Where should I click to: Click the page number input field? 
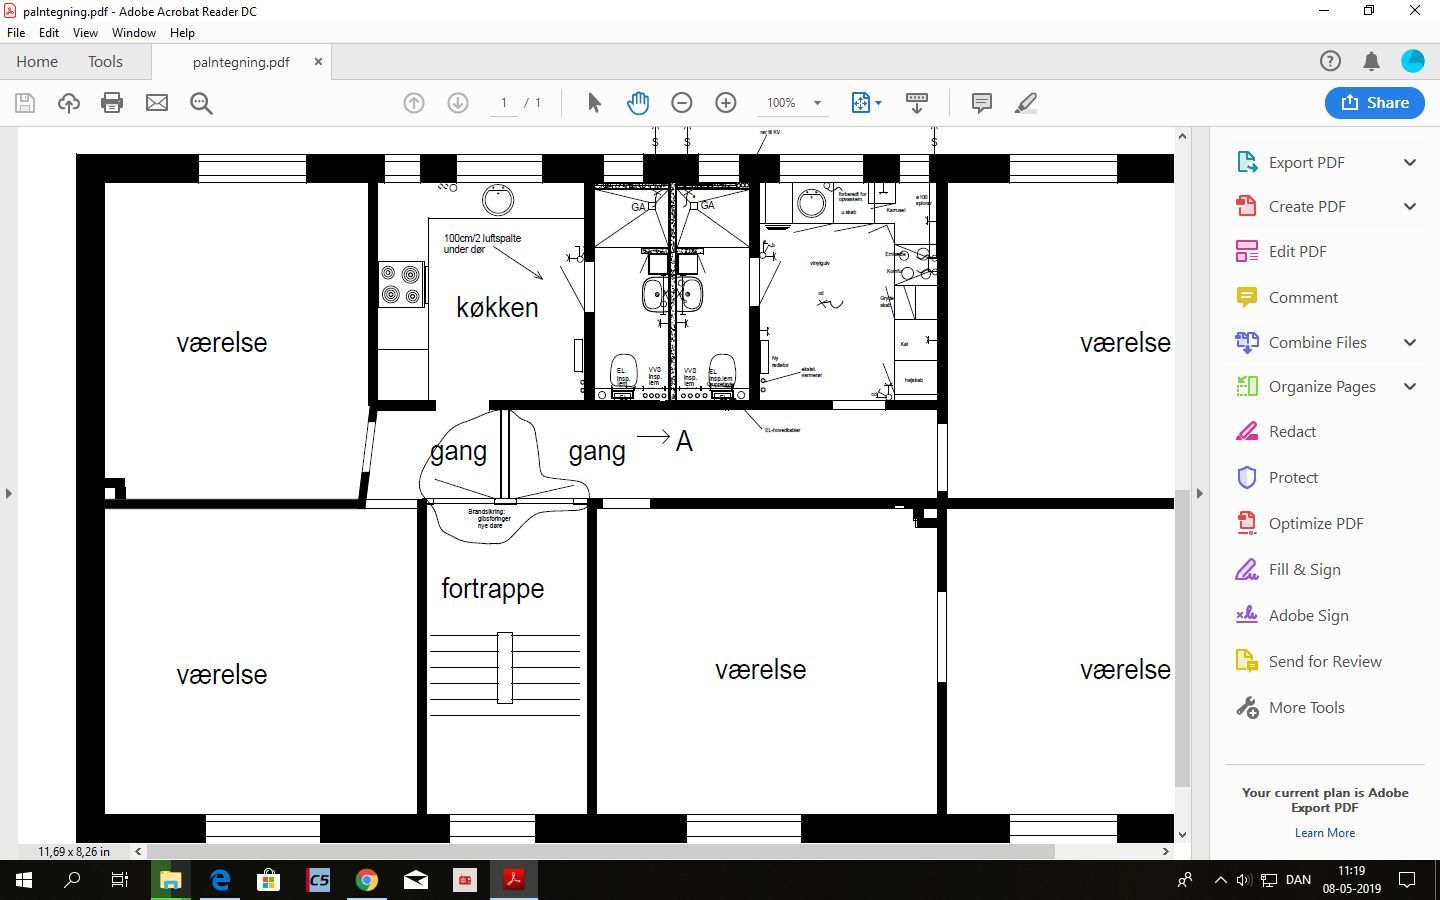click(504, 103)
